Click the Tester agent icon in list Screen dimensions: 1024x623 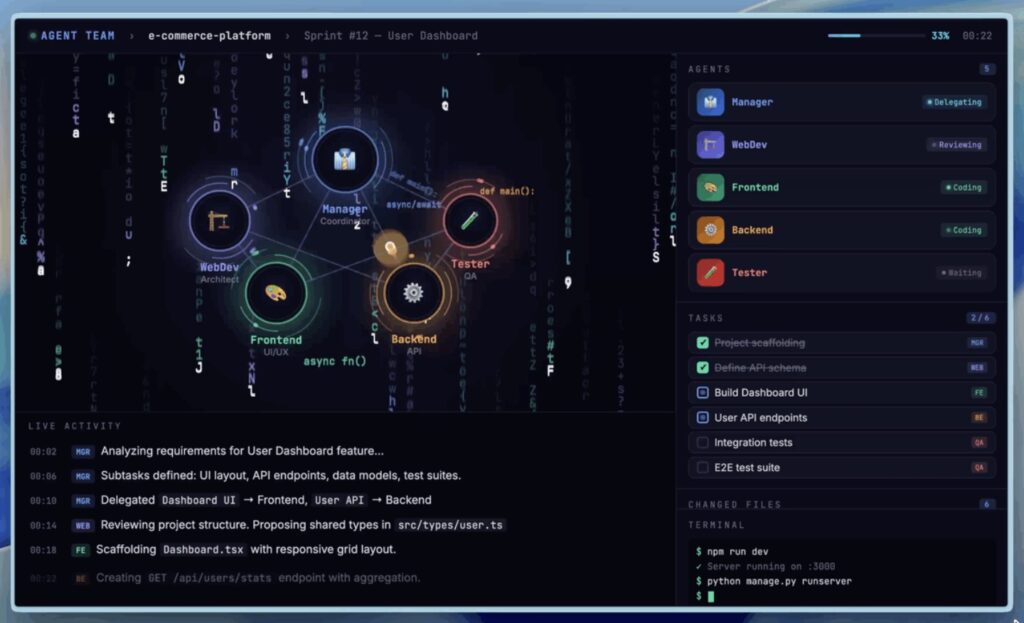tap(710, 272)
